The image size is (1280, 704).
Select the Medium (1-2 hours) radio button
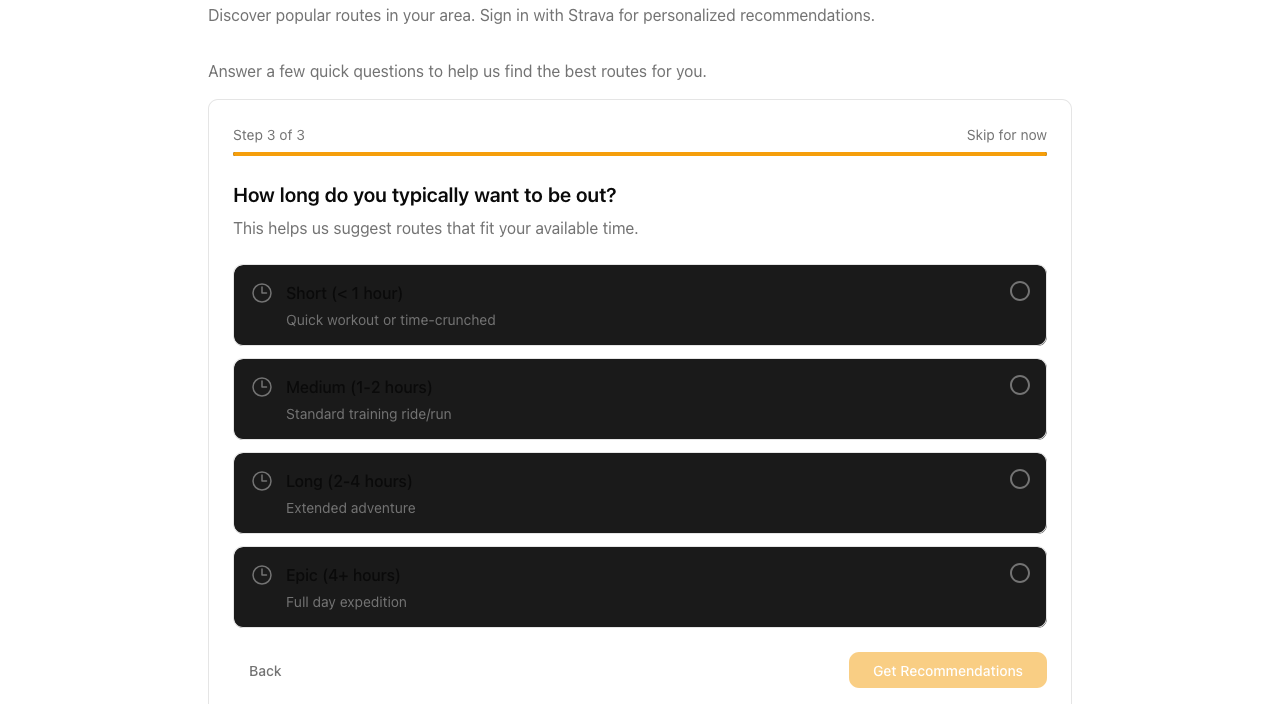point(1019,385)
